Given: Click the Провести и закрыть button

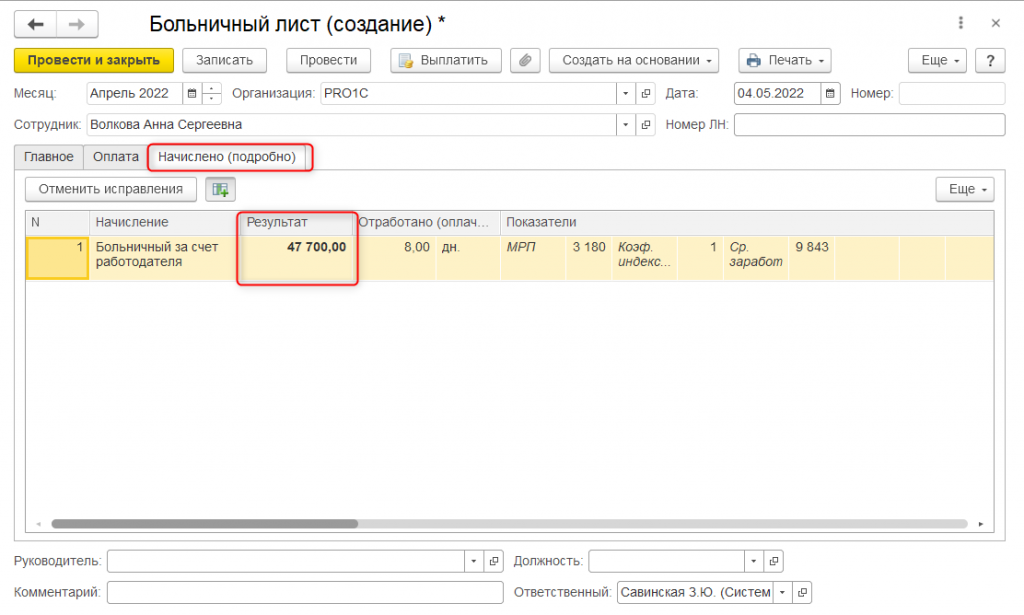Looking at the screenshot, I should (x=94, y=60).
